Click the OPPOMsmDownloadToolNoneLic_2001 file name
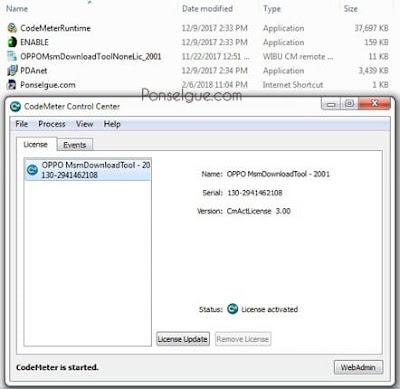 (91, 56)
